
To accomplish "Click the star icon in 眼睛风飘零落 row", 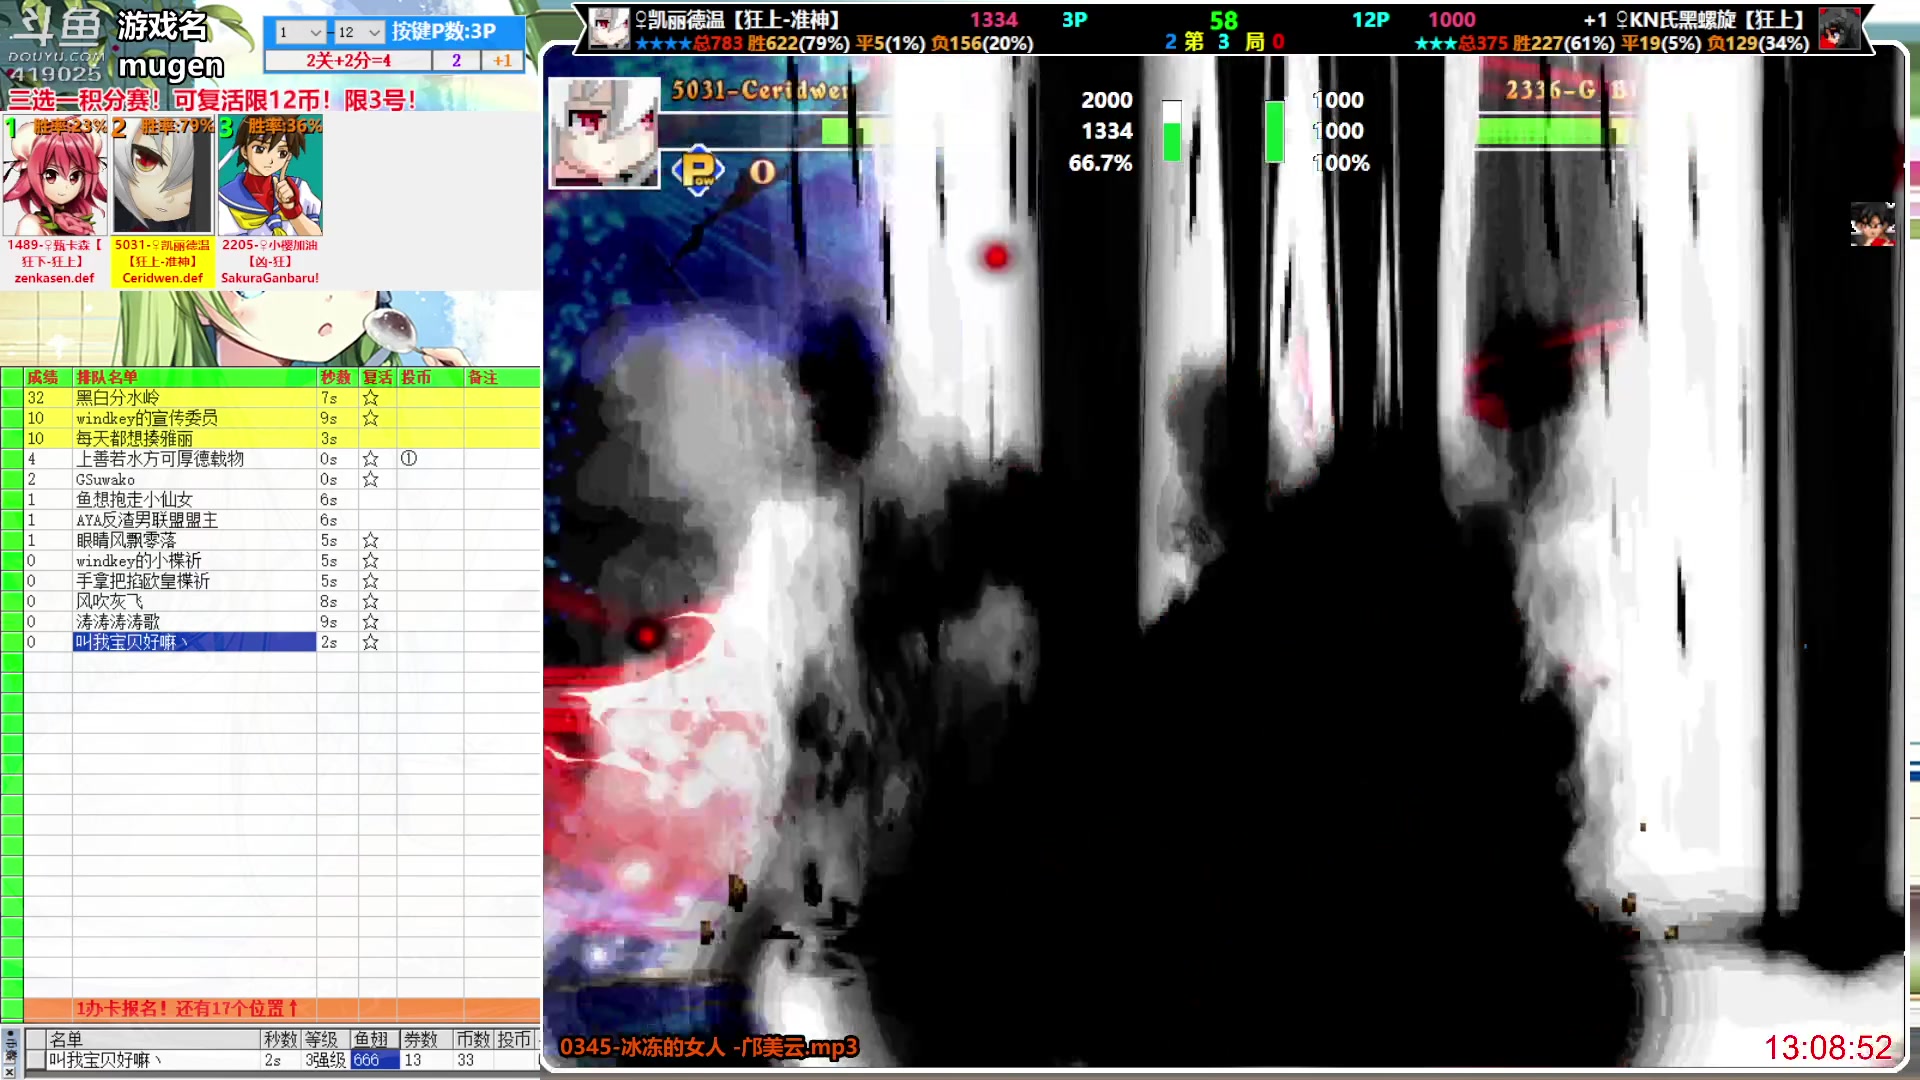I will click(370, 540).
